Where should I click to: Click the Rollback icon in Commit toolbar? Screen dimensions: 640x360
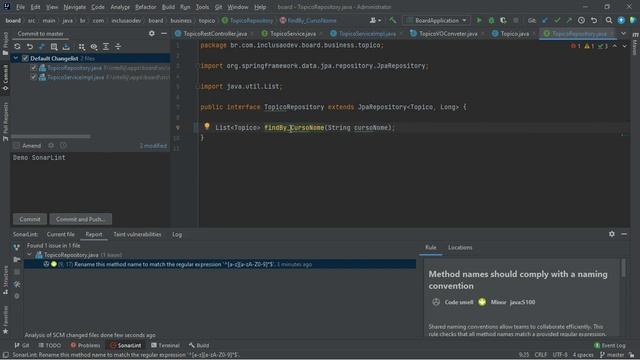point(30,47)
